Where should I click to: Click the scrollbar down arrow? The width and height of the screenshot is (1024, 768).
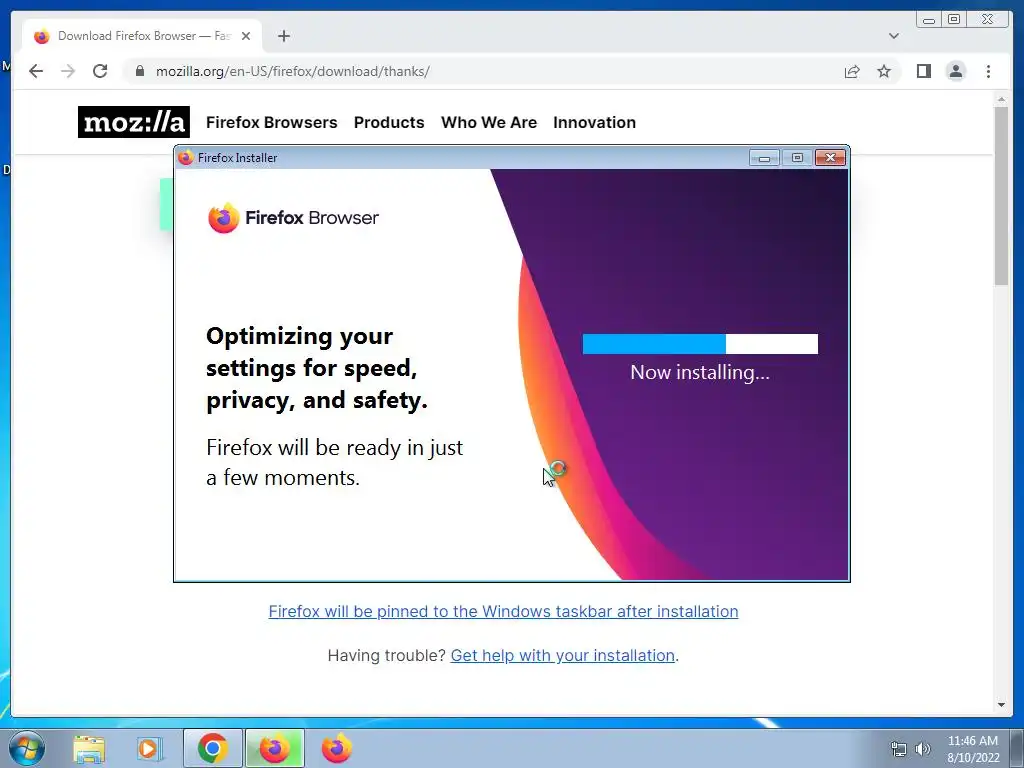click(x=1001, y=705)
